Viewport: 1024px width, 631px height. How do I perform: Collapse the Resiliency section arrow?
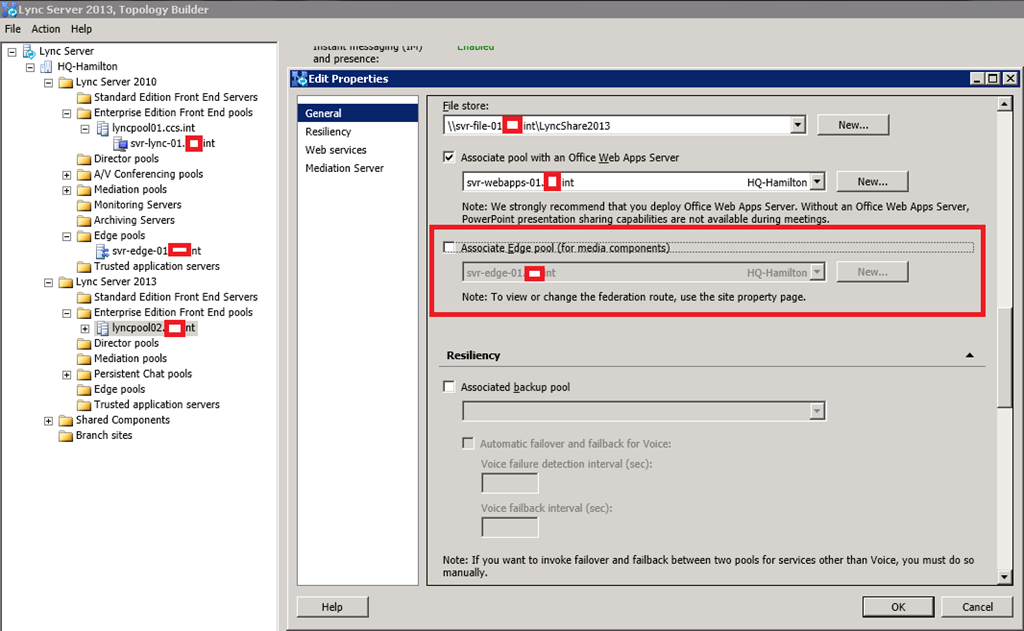(x=970, y=355)
